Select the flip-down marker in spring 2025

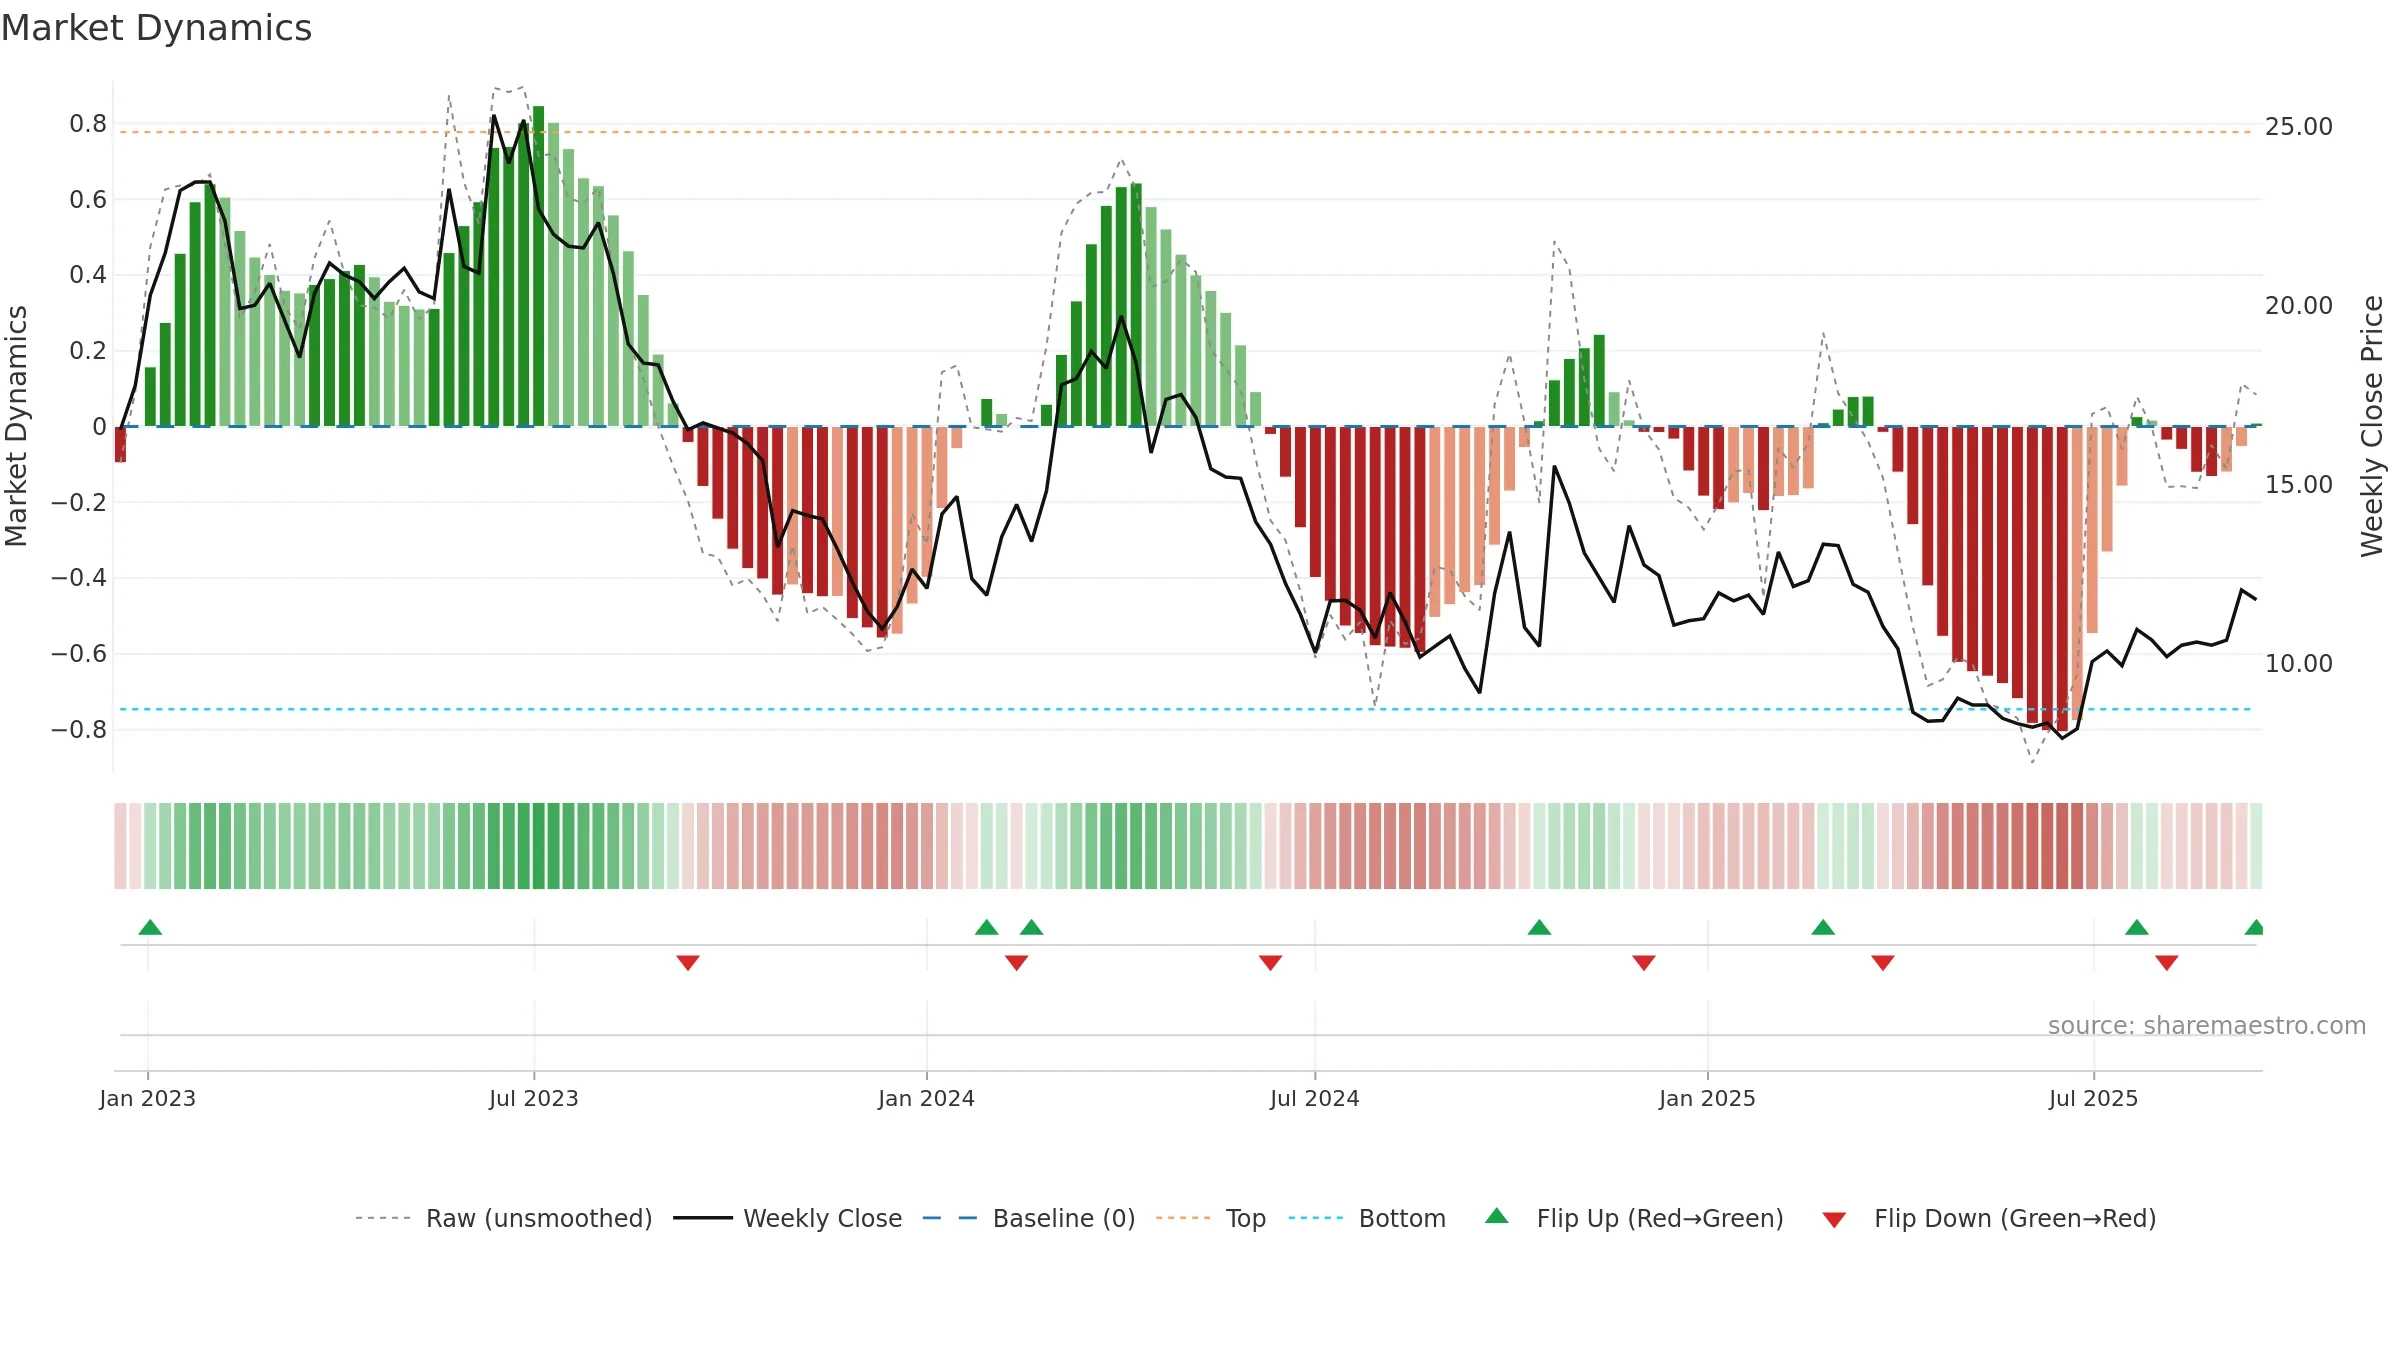point(1883,962)
